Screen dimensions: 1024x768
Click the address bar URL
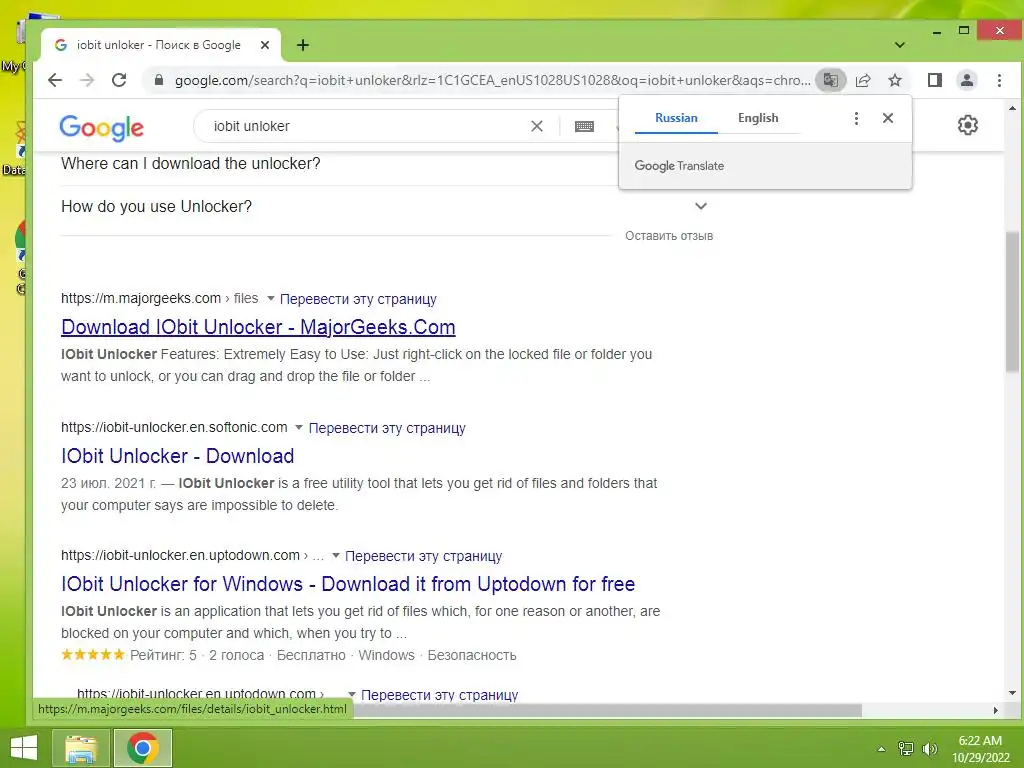(x=492, y=80)
